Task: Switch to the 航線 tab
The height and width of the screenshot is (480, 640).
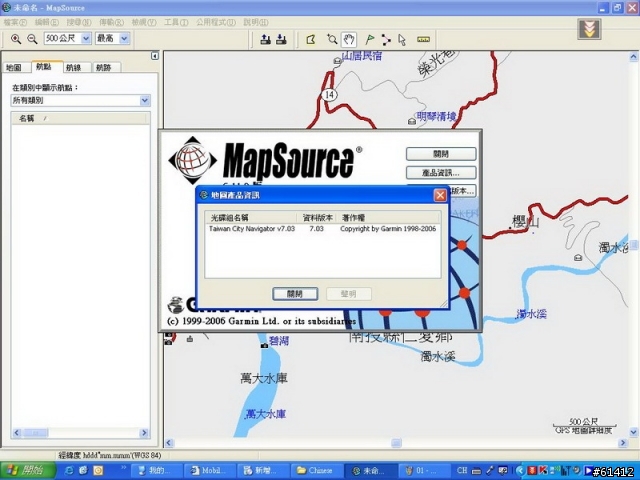Action: click(x=76, y=67)
